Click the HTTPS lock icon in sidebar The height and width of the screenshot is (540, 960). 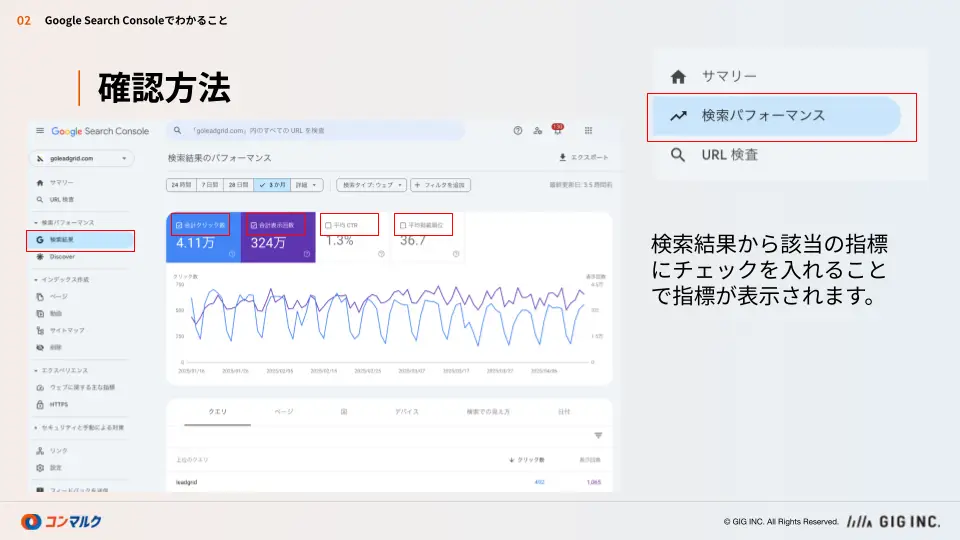(x=40, y=405)
